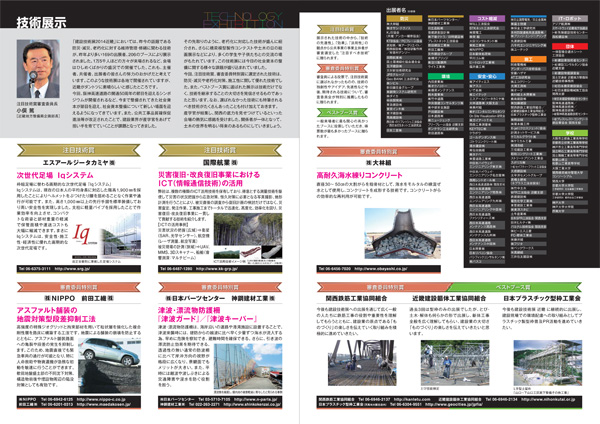The height and width of the screenshot is (424, 600).
Task: Click the TECHNOLOGY EXHIBITION colored heading
Action: (x=243, y=20)
